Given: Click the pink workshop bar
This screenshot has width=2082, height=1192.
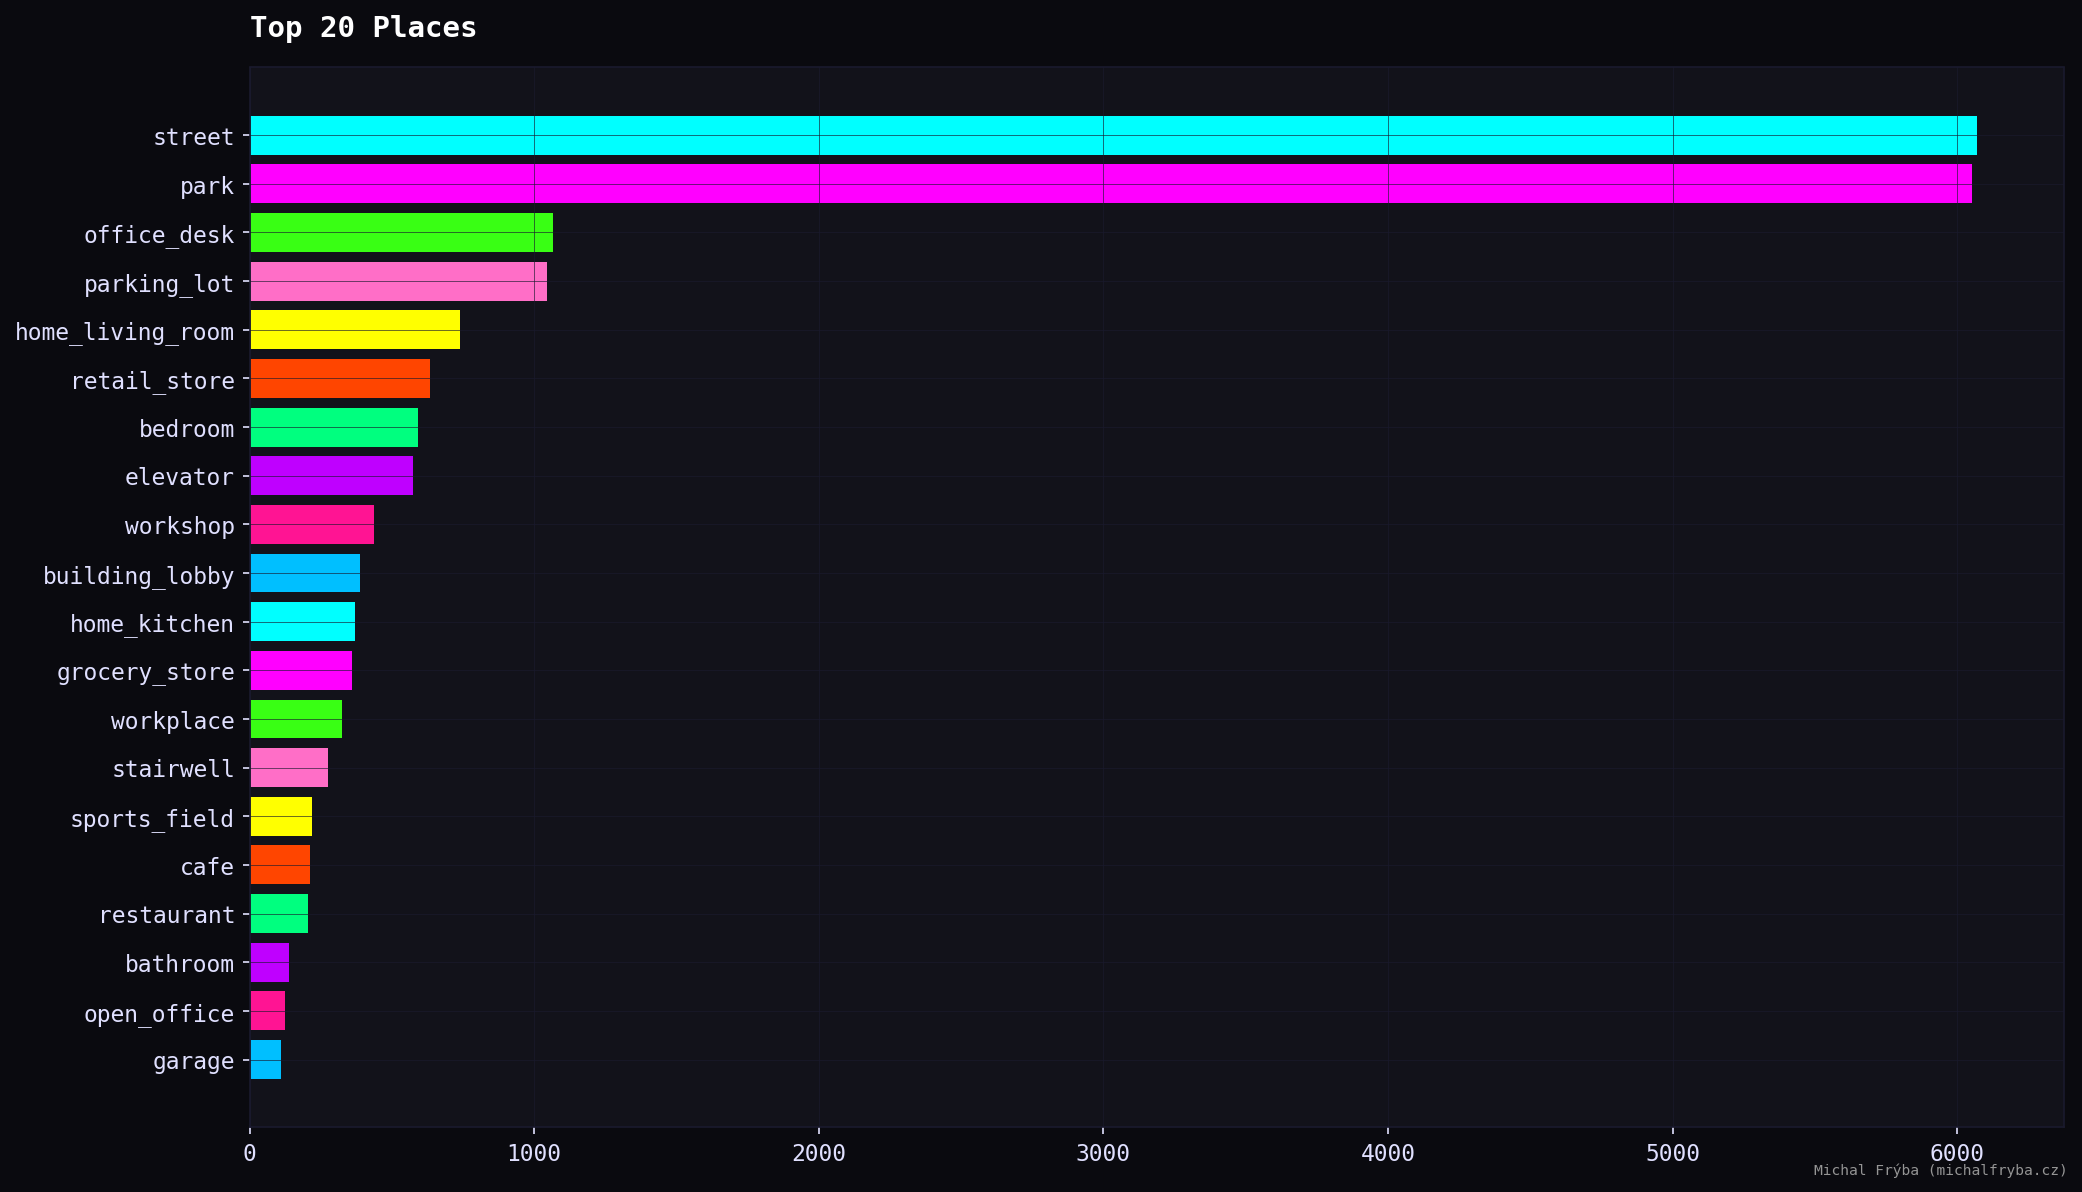Looking at the screenshot, I should tap(312, 525).
